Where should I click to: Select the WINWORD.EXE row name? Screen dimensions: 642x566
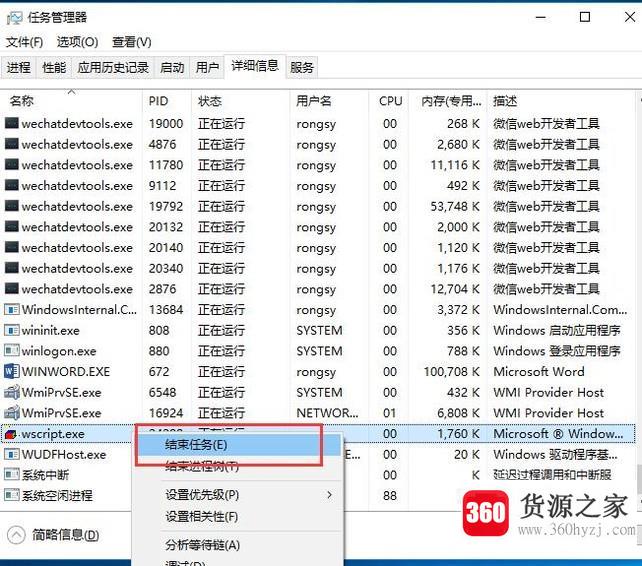click(66, 371)
